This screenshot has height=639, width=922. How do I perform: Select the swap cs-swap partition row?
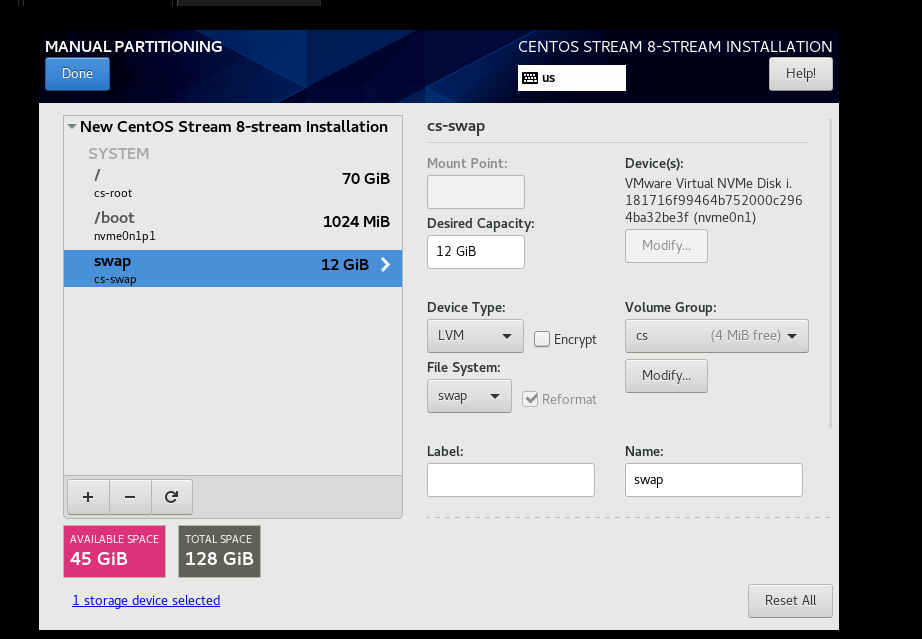click(x=233, y=269)
